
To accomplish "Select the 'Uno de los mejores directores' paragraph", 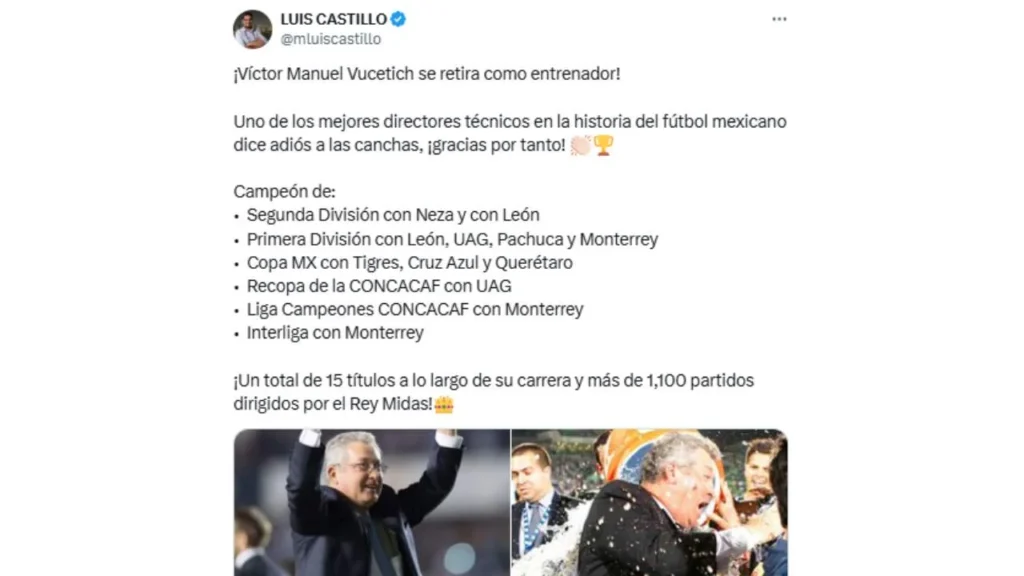I will coord(510,133).
